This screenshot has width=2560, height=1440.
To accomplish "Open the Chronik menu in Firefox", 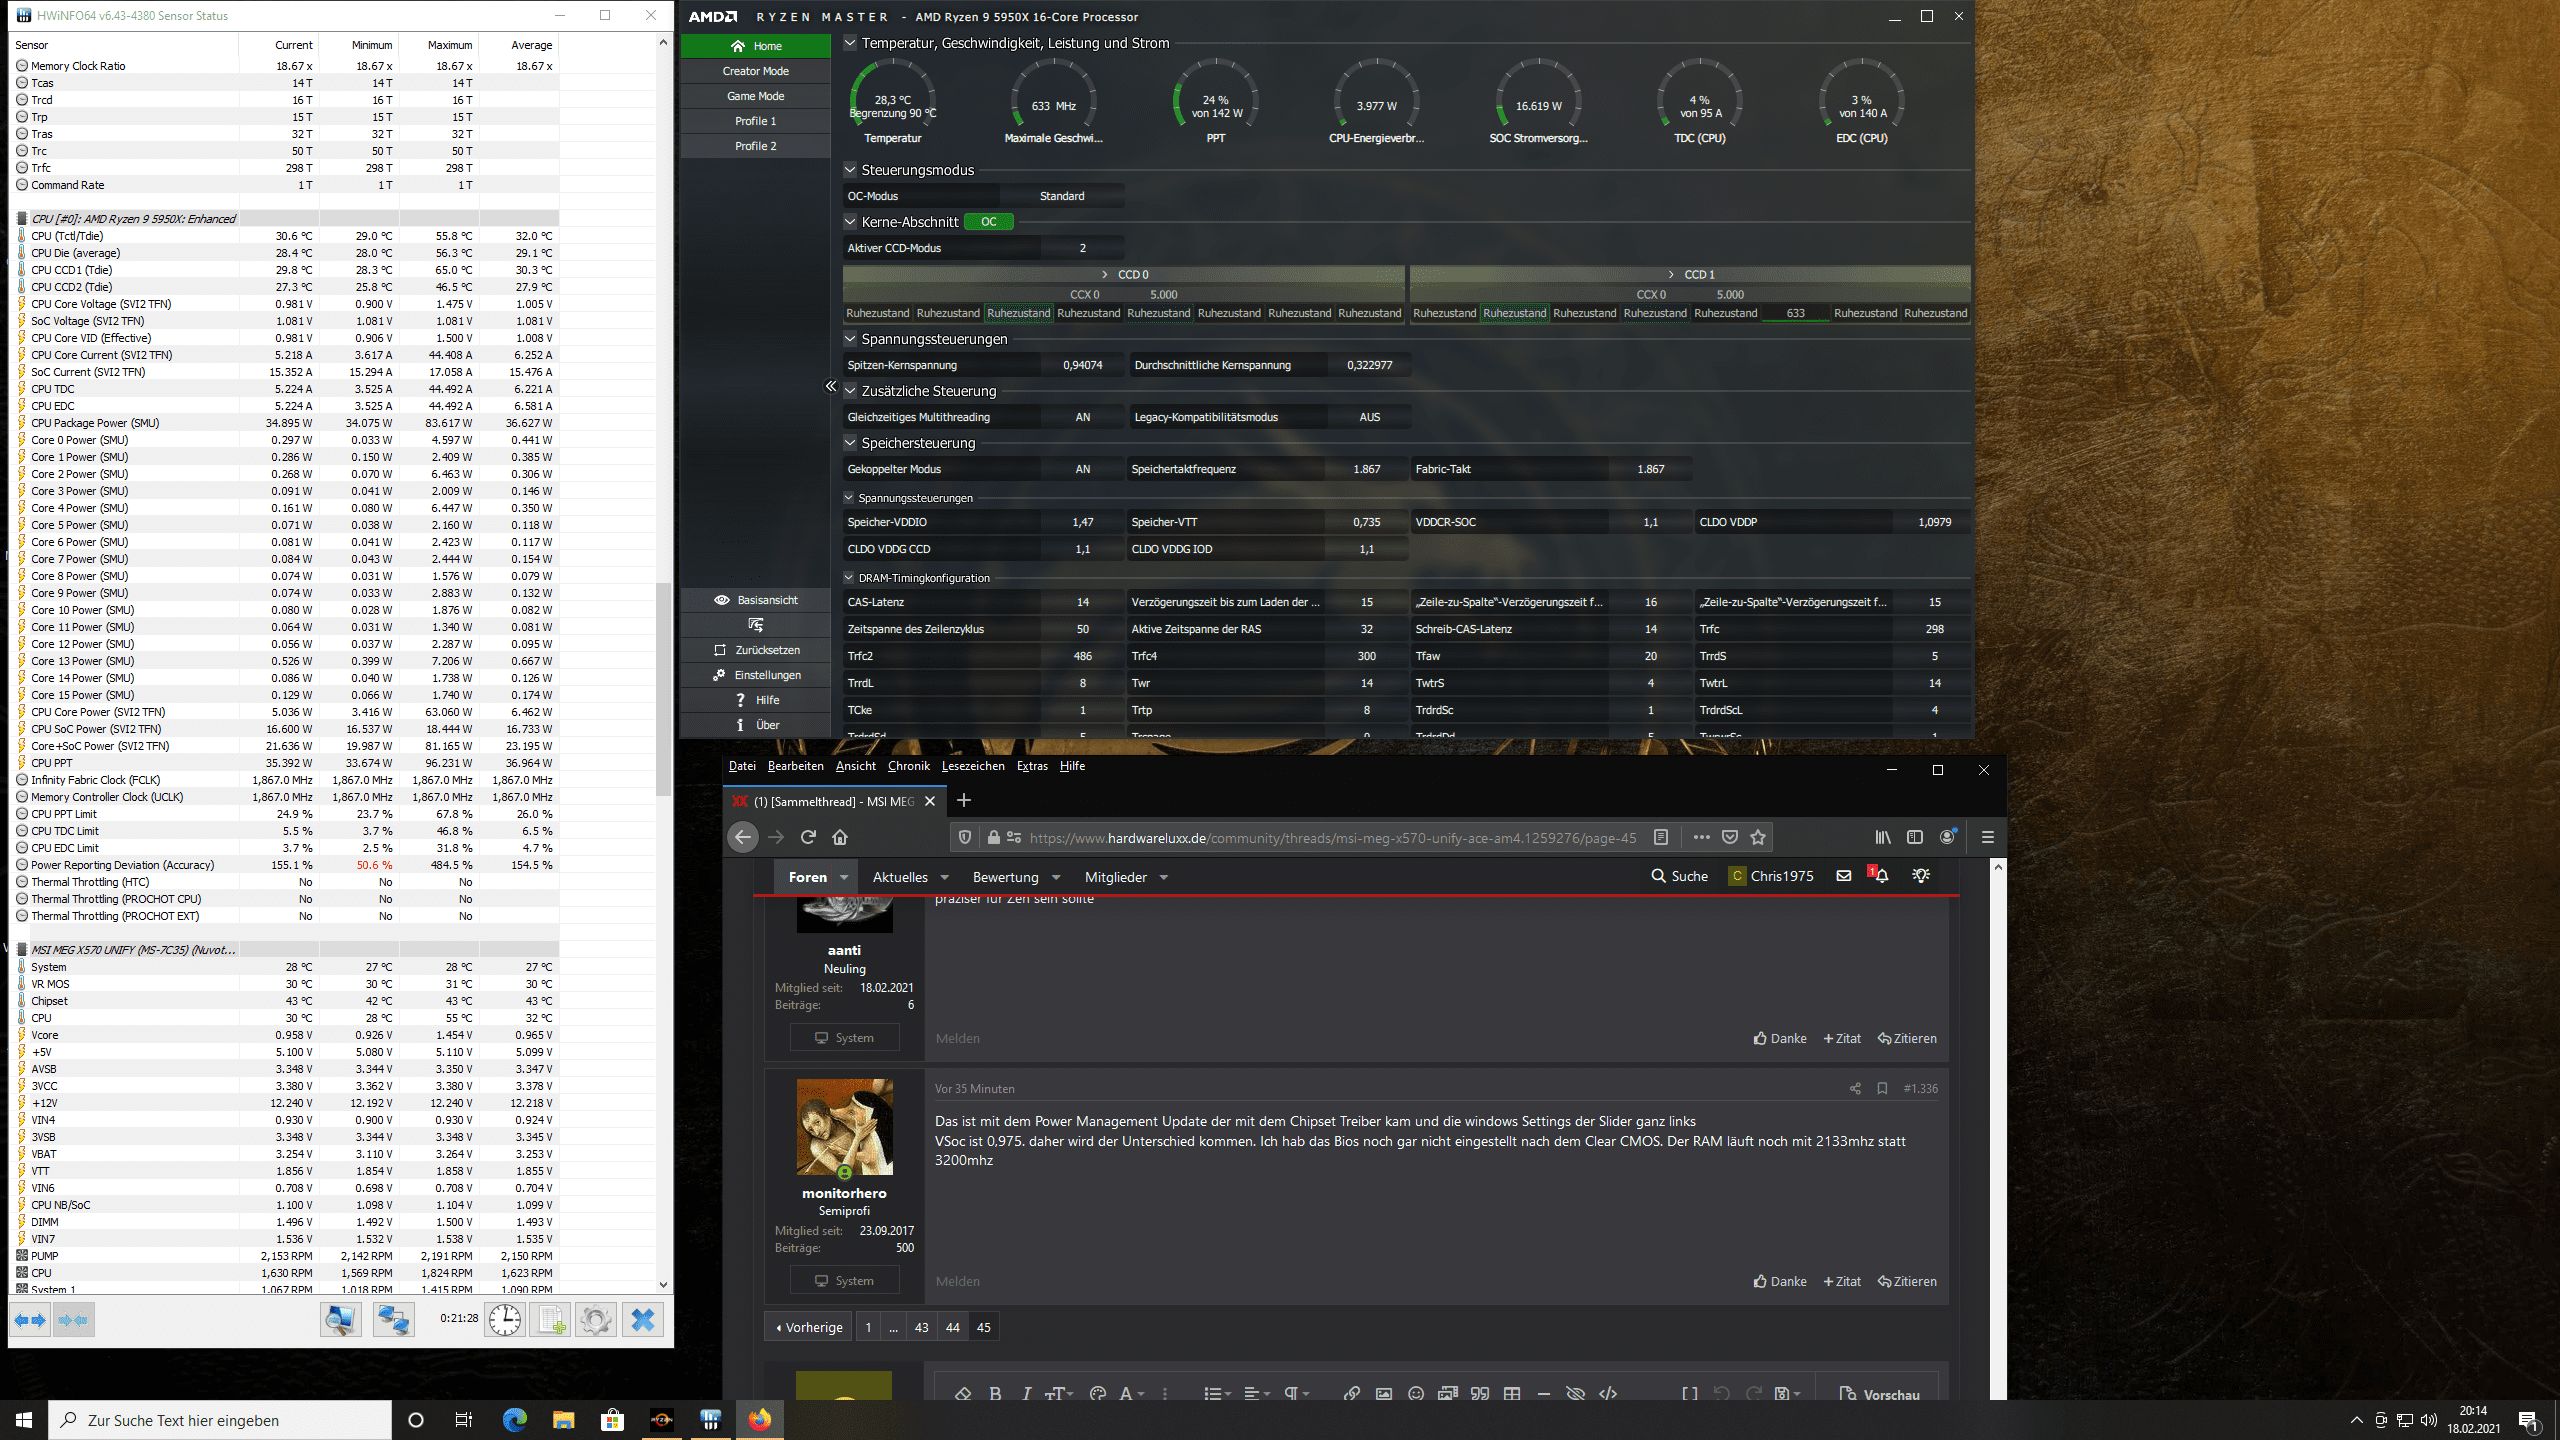I will [x=908, y=766].
